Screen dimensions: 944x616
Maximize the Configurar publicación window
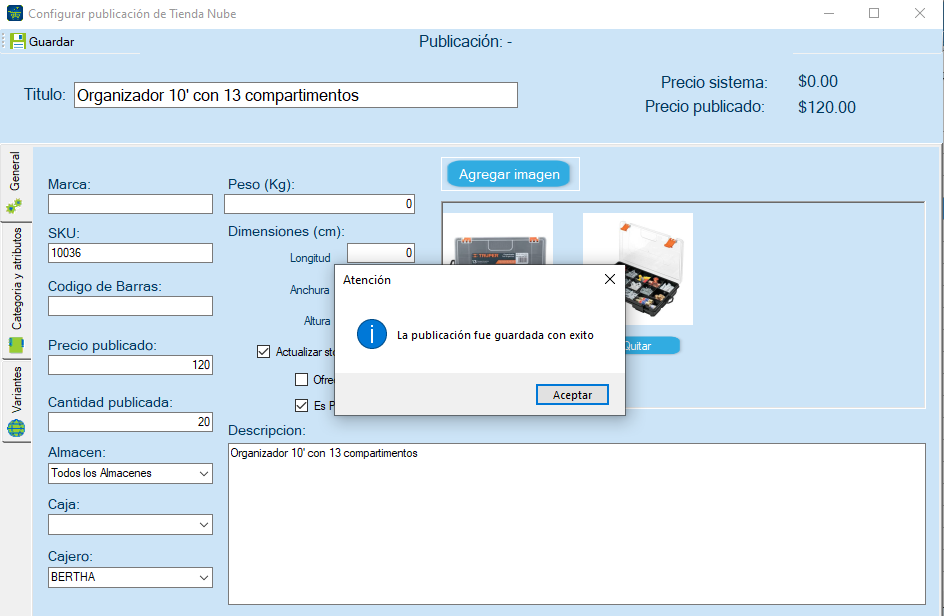(x=874, y=13)
